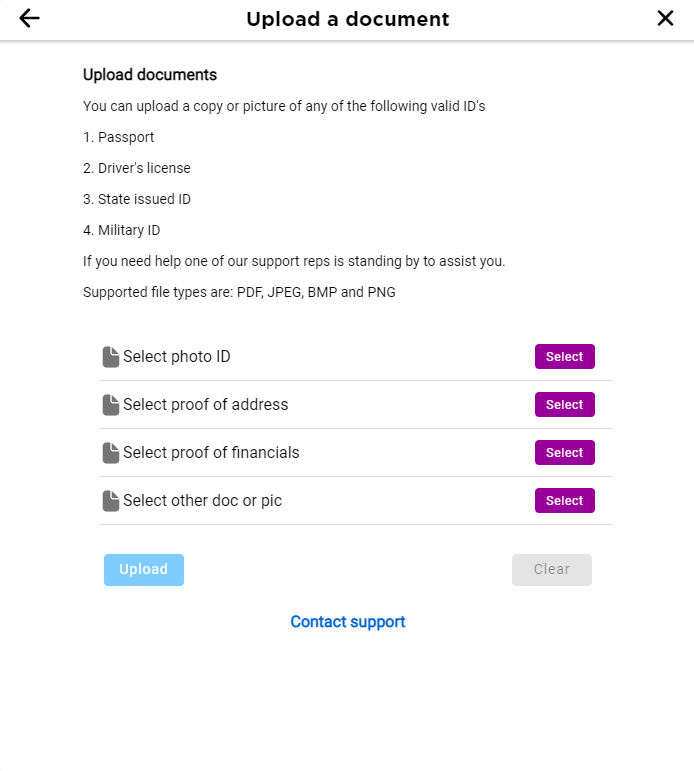Click the Upload documents heading
The height and width of the screenshot is (771, 694).
150,75
